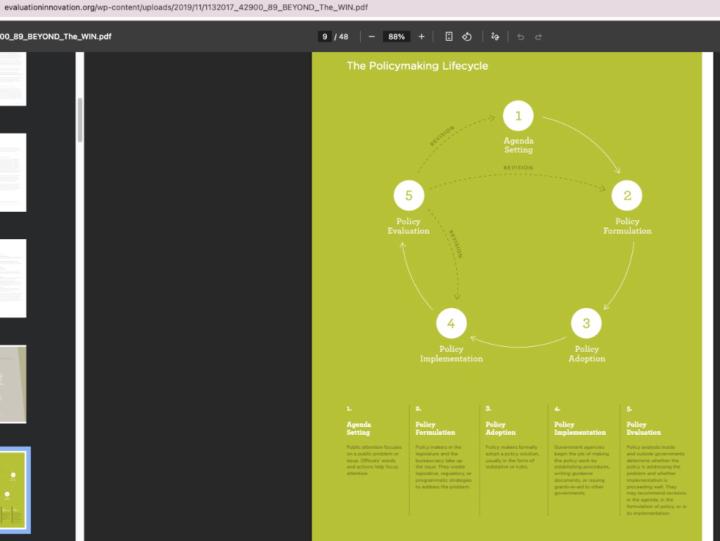Click circle 3 Policy Adoption in diagram
This screenshot has width=720, height=541.
point(586,323)
